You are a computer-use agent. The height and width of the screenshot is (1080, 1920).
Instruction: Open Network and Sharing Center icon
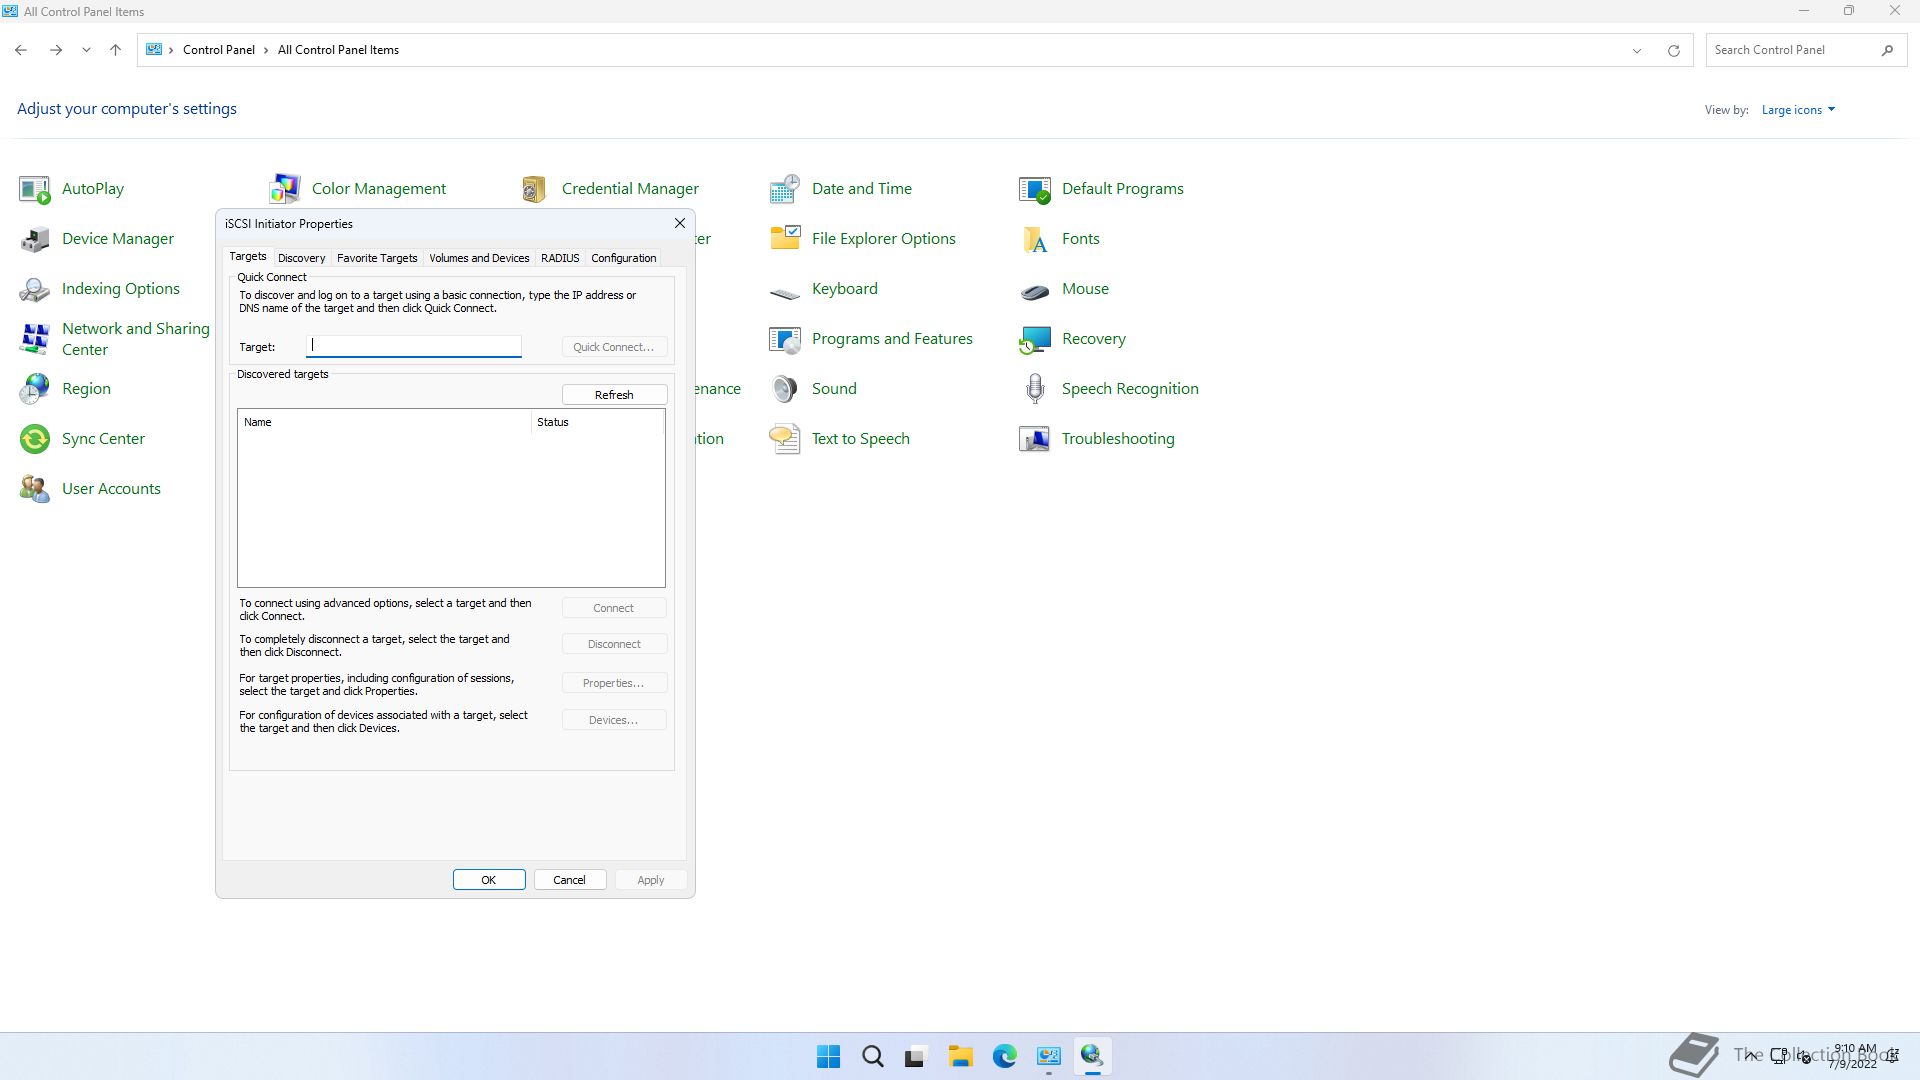(35, 339)
